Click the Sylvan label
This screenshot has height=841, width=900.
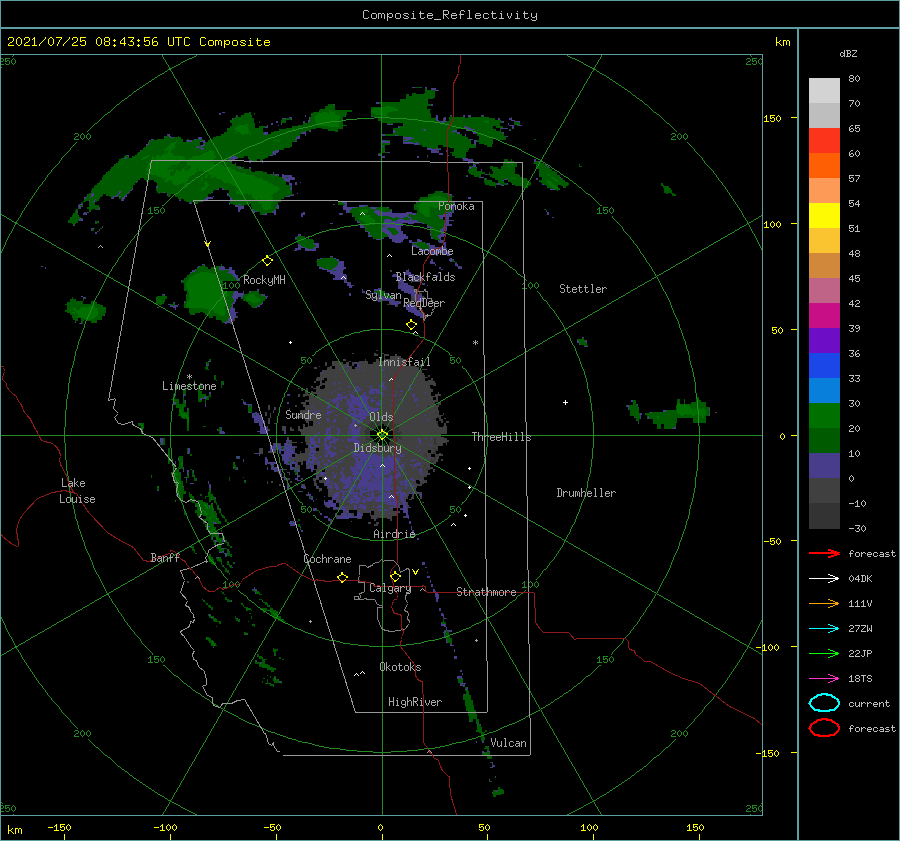point(383,295)
